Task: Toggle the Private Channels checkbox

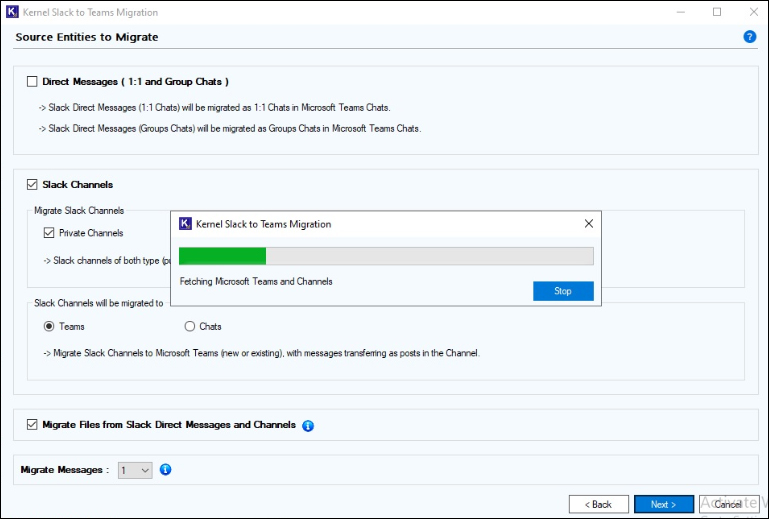Action: click(49, 233)
